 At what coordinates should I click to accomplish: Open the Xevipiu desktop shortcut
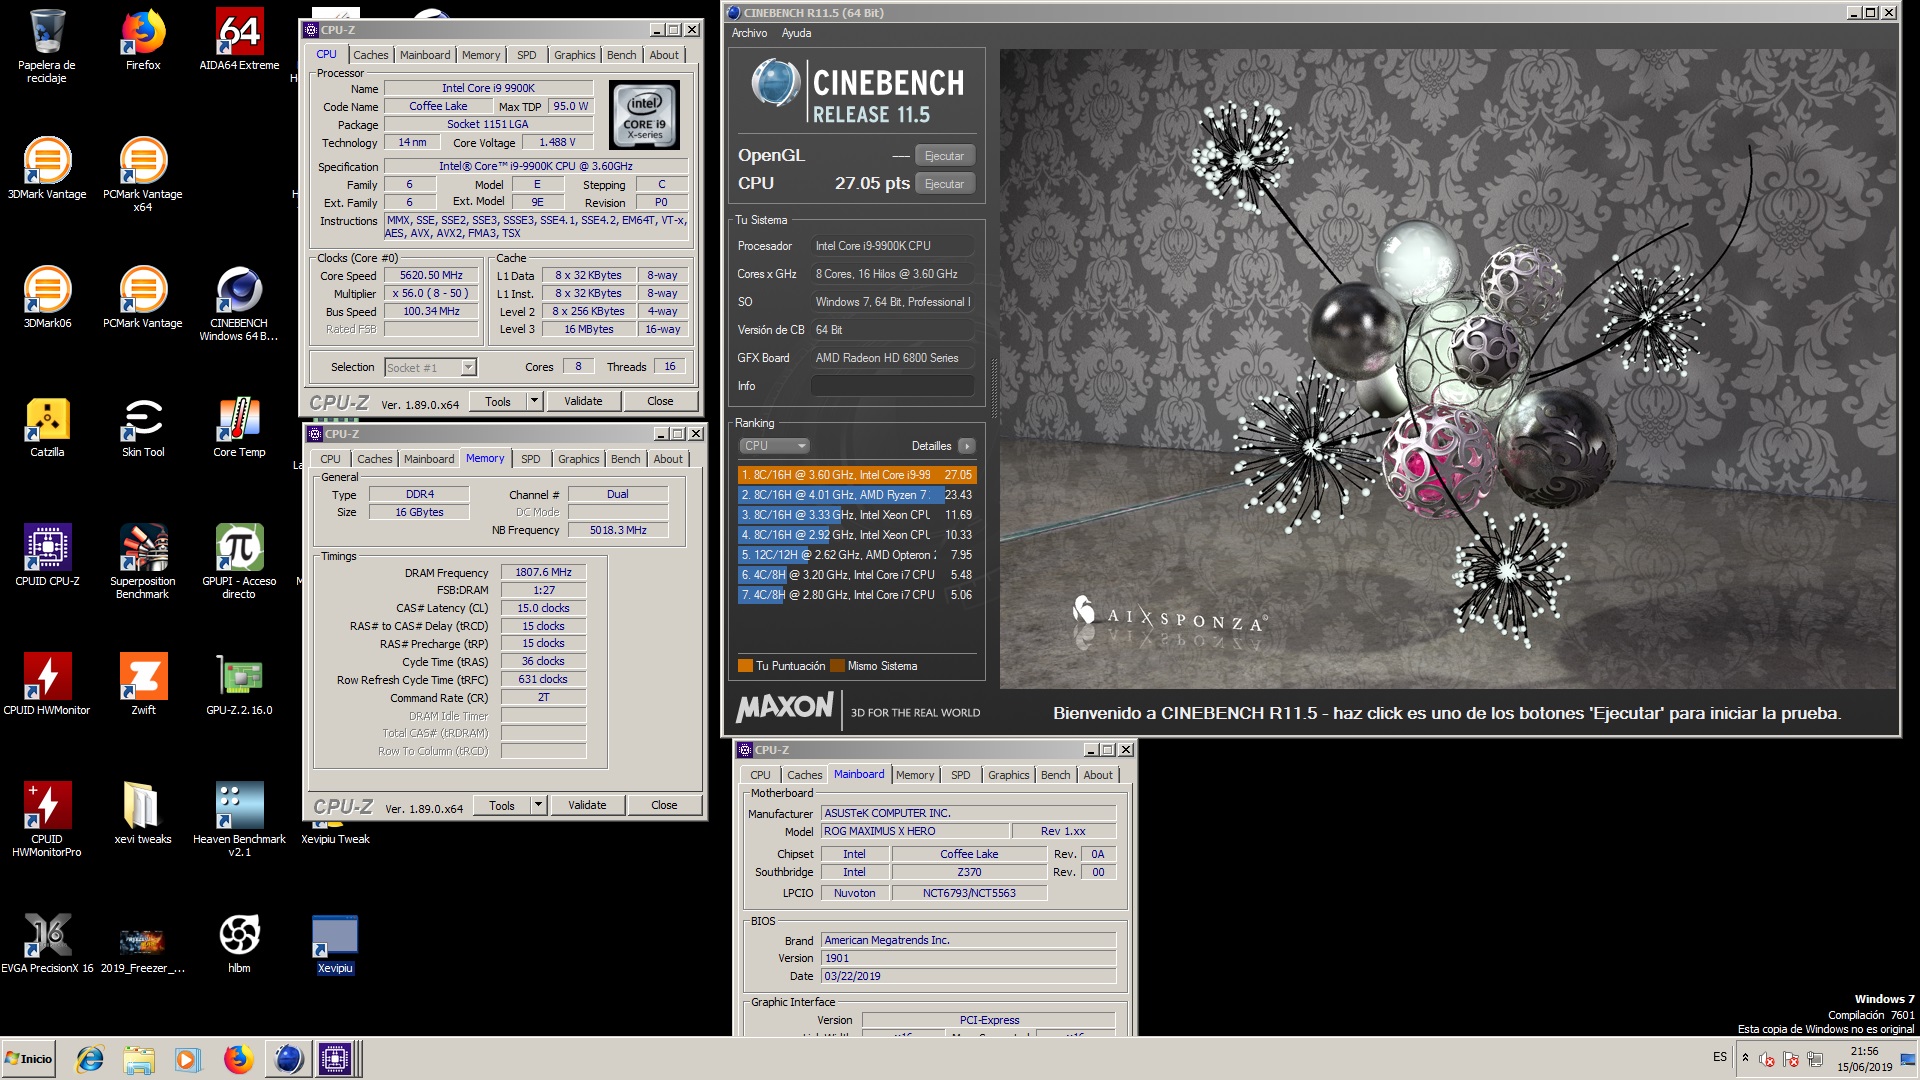[x=335, y=942]
